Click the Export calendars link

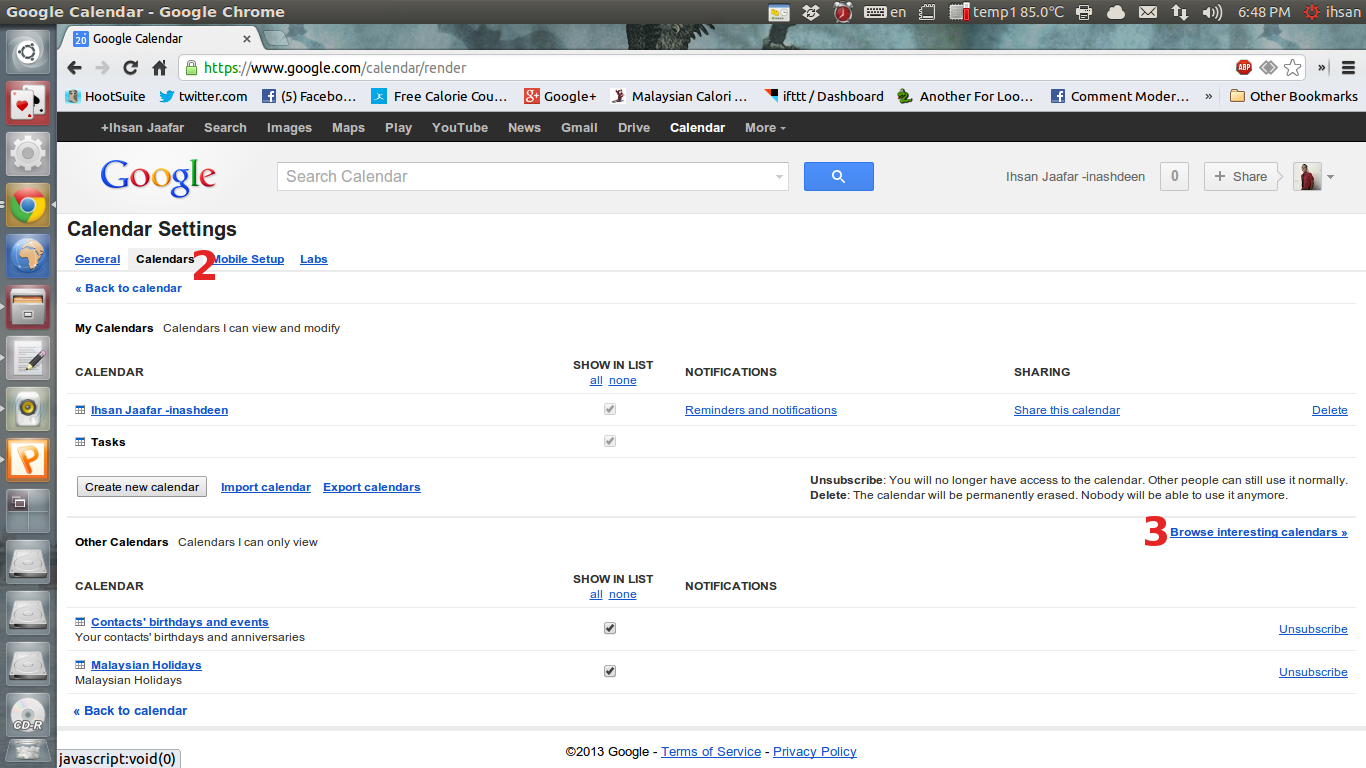pos(372,487)
